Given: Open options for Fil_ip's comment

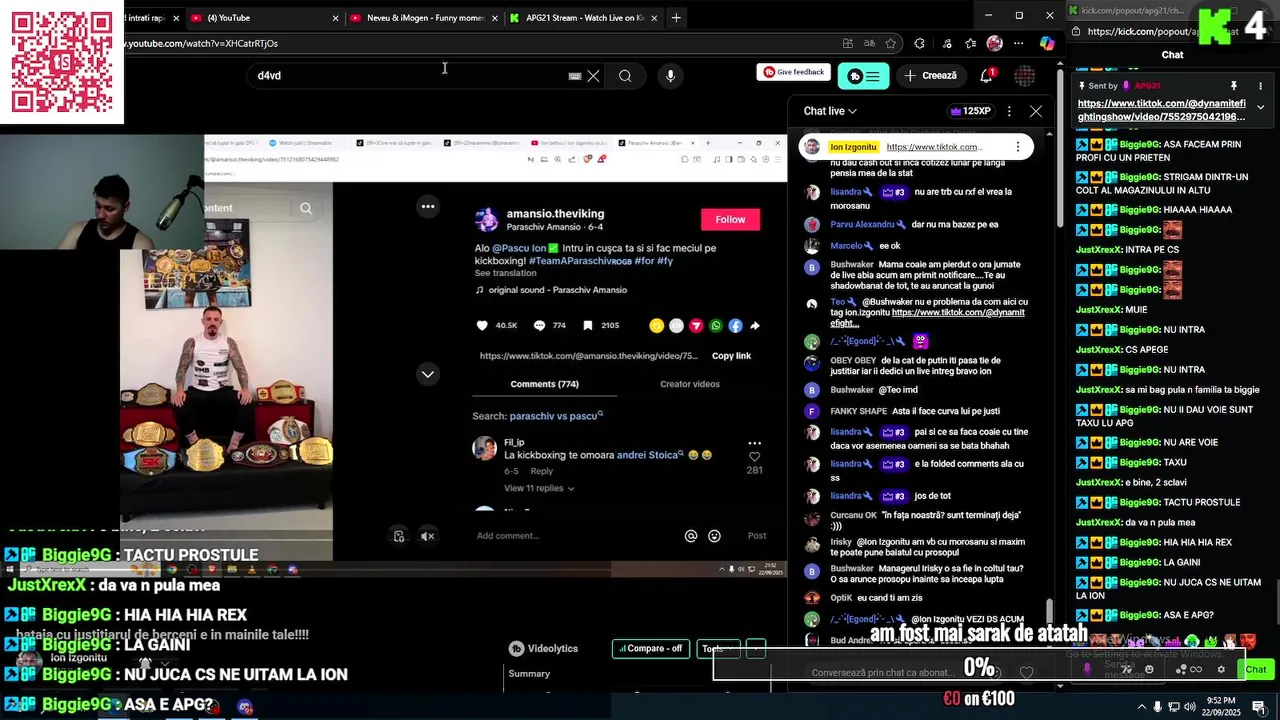Looking at the screenshot, I should (x=755, y=443).
